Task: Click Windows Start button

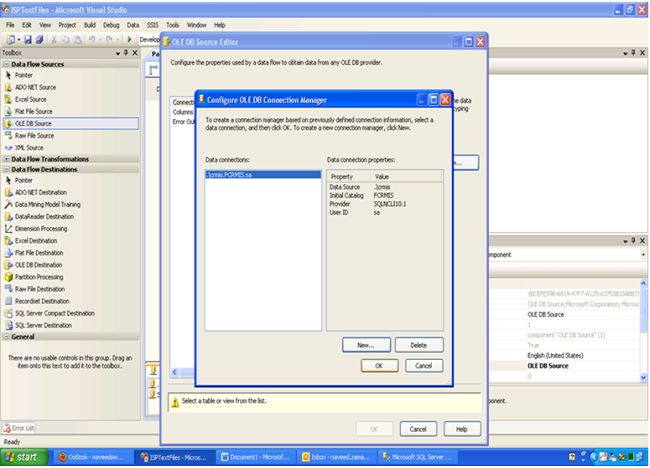Action: coord(23,457)
